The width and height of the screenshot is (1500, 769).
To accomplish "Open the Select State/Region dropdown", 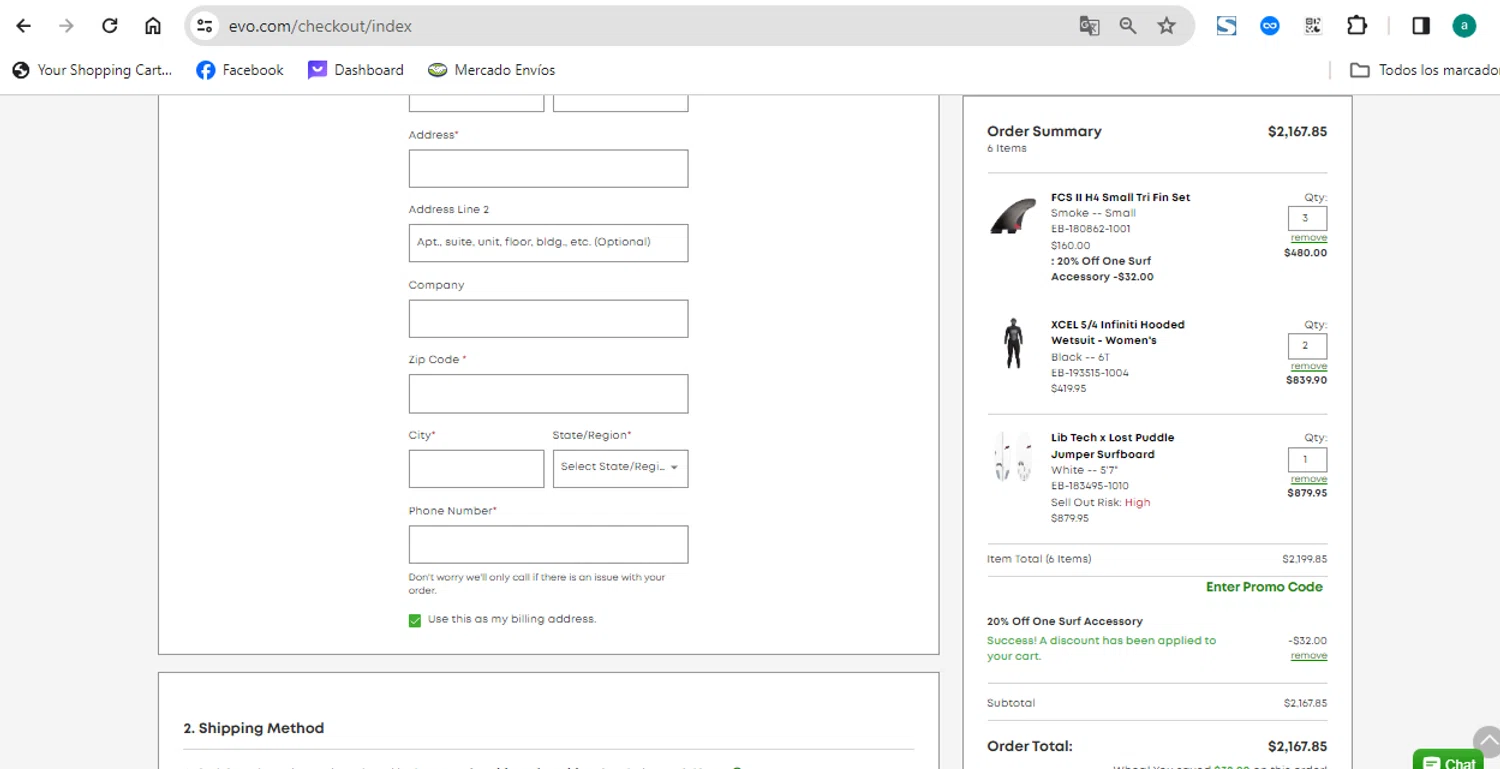I will pyautogui.click(x=620, y=469).
